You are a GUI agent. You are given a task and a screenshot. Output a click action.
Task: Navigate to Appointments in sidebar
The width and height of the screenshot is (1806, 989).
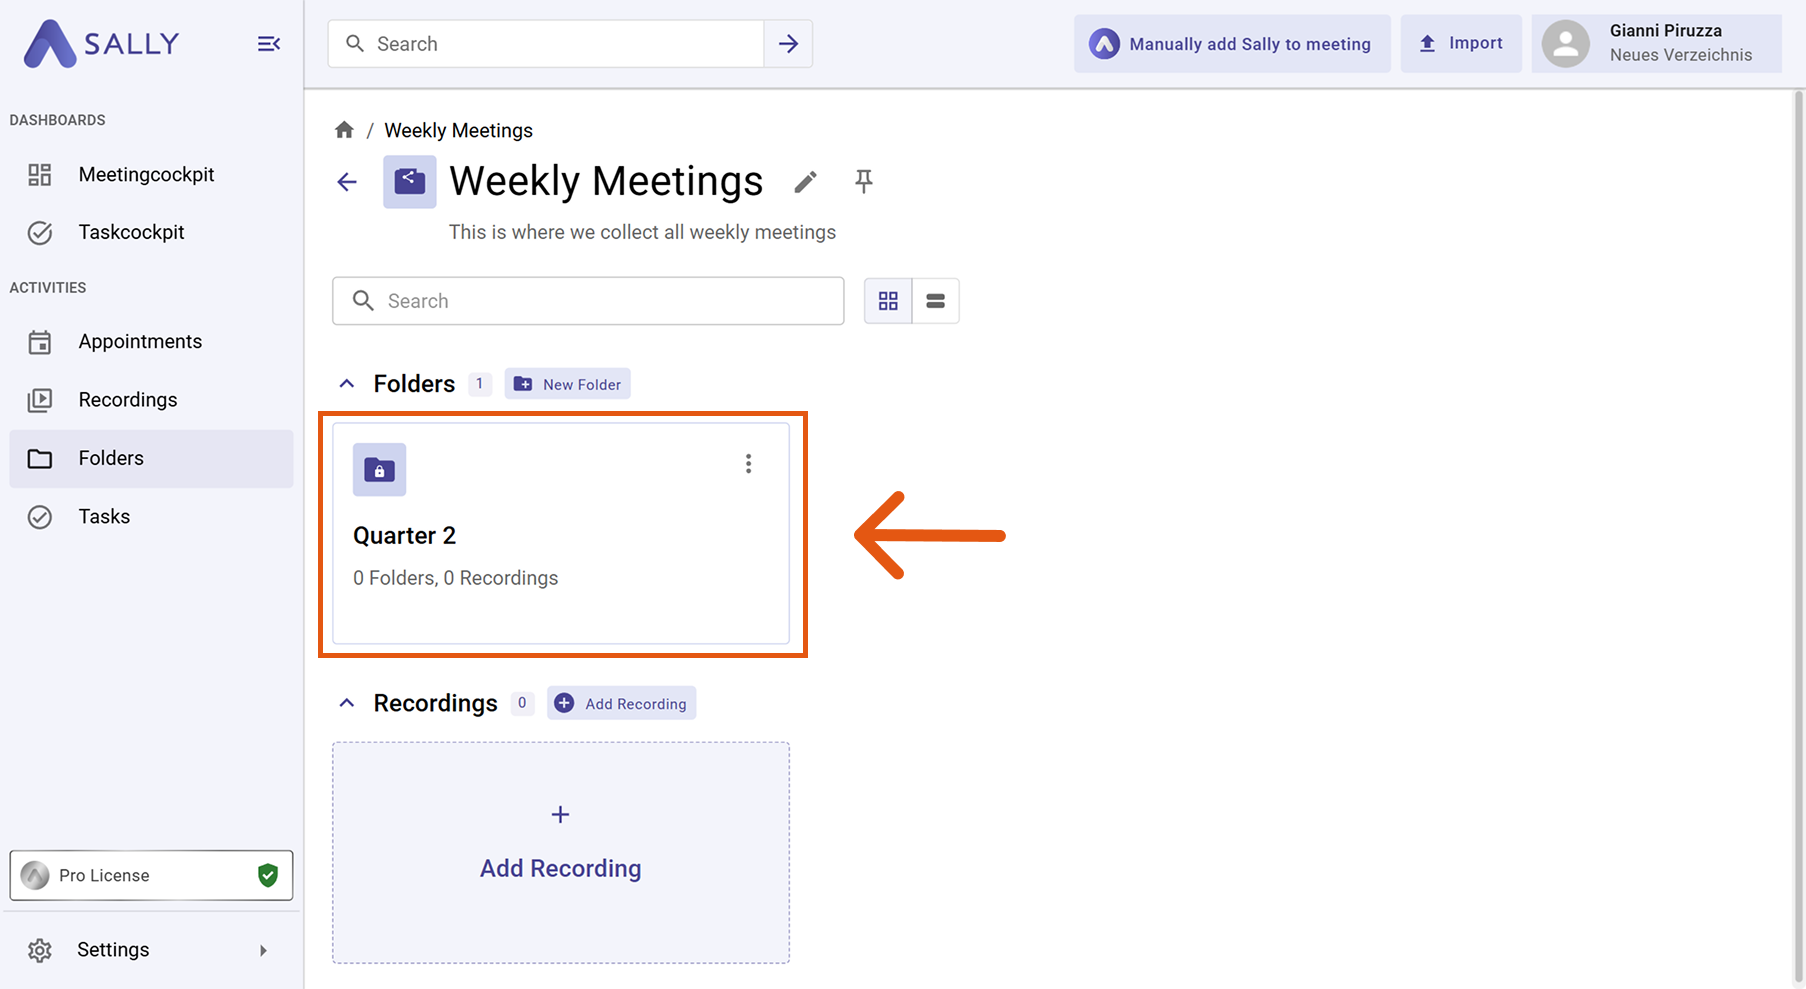140,342
